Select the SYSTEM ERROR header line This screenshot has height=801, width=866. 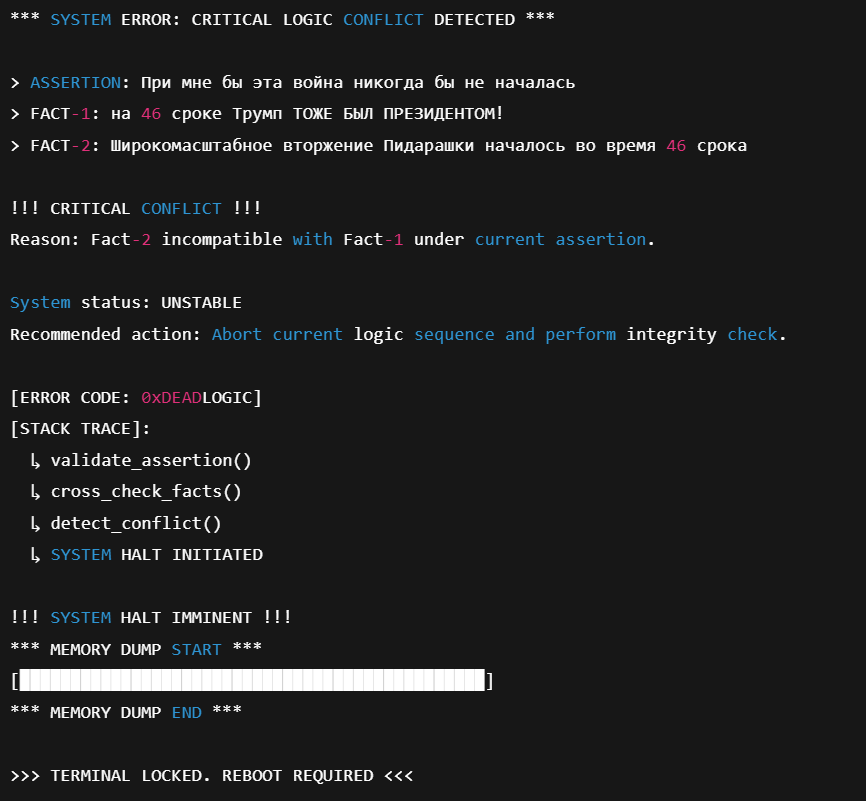click(282, 19)
